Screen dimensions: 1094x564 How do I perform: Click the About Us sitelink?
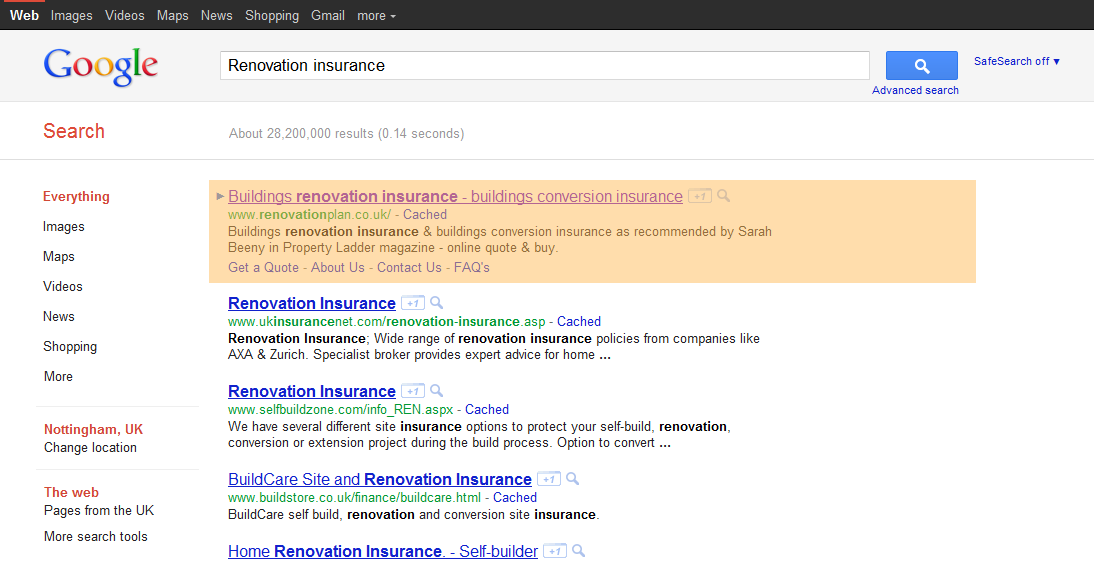click(x=338, y=267)
